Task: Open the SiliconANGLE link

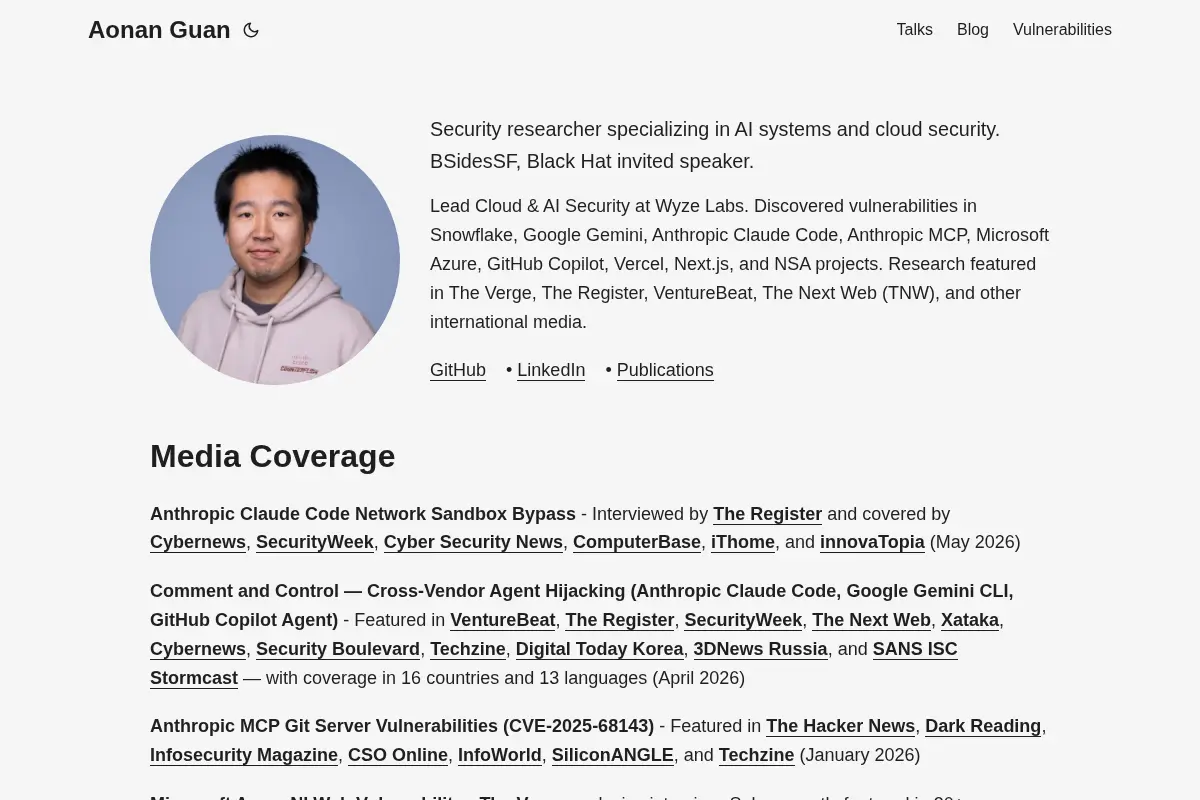Action: (613, 755)
